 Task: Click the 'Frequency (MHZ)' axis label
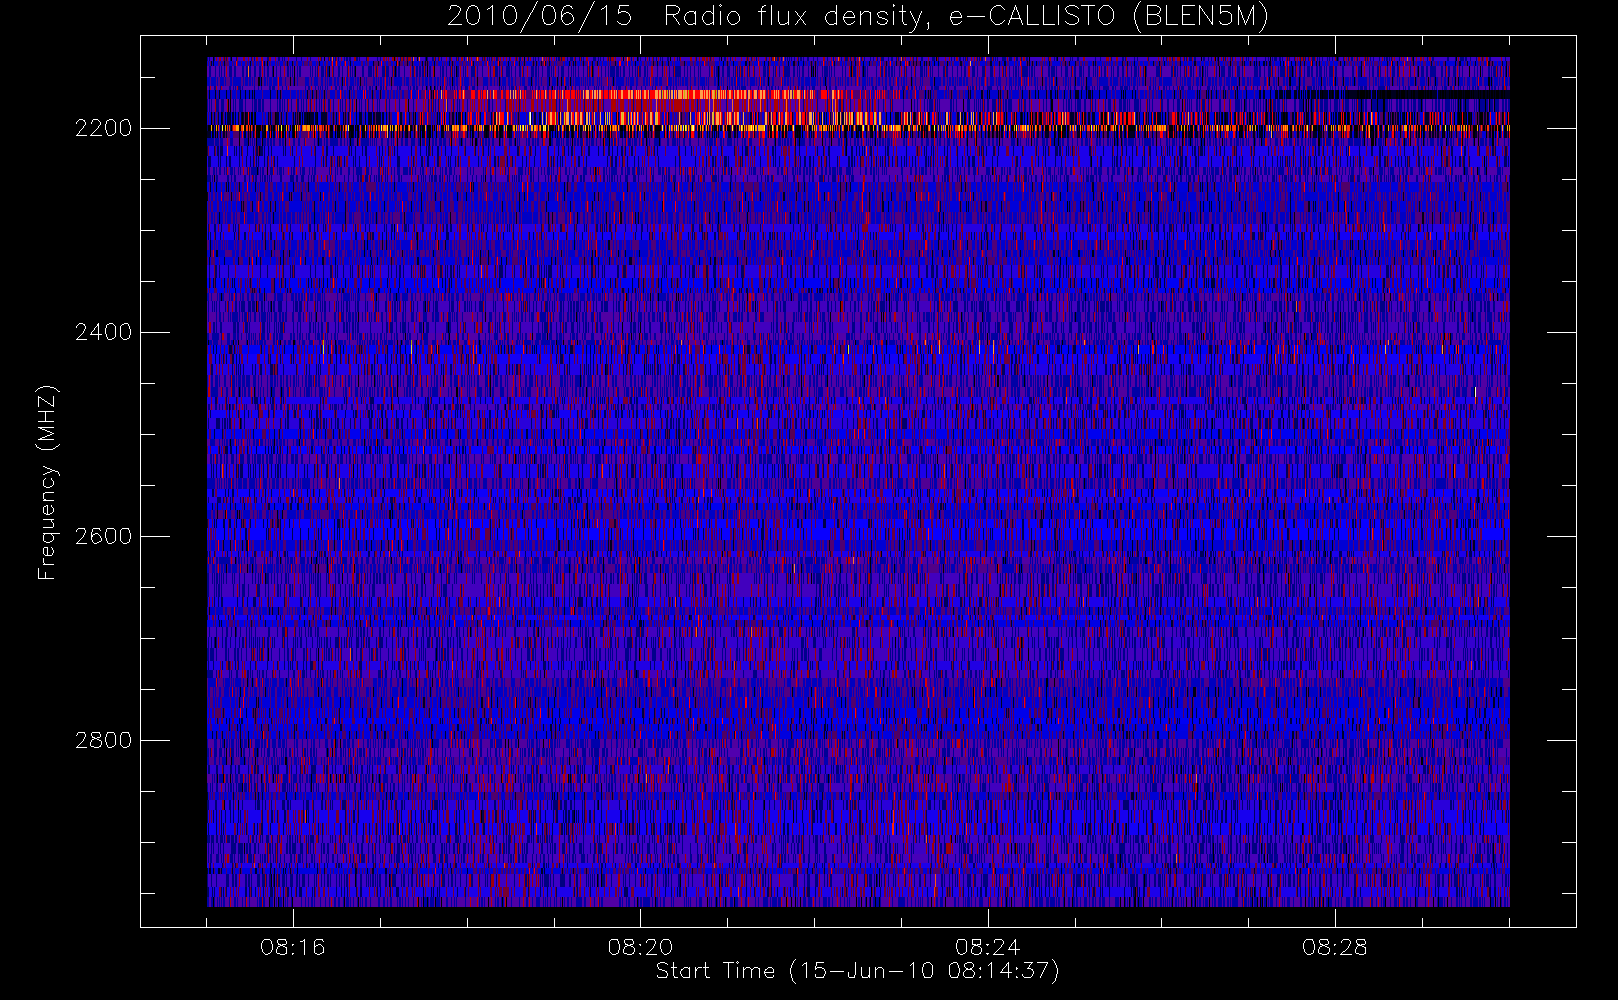click(47, 482)
